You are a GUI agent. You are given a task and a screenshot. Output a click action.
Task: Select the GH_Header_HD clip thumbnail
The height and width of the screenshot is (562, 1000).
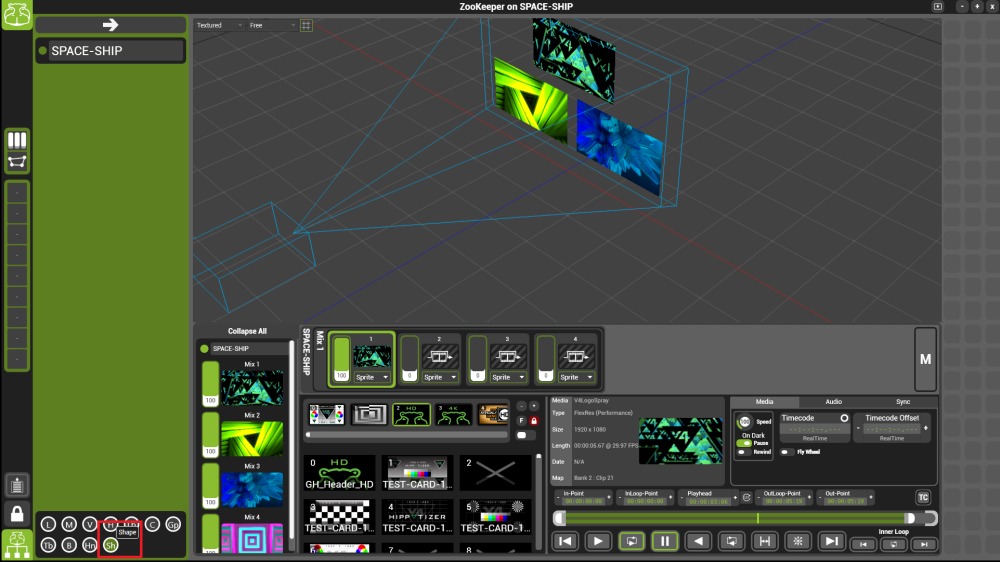click(x=339, y=473)
